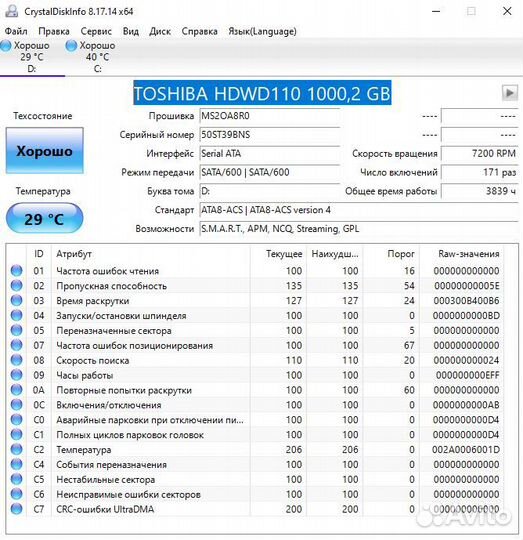Click the first empty ---- field beside Прошивка
The width and height of the screenshot is (523, 540).
pos(480,116)
